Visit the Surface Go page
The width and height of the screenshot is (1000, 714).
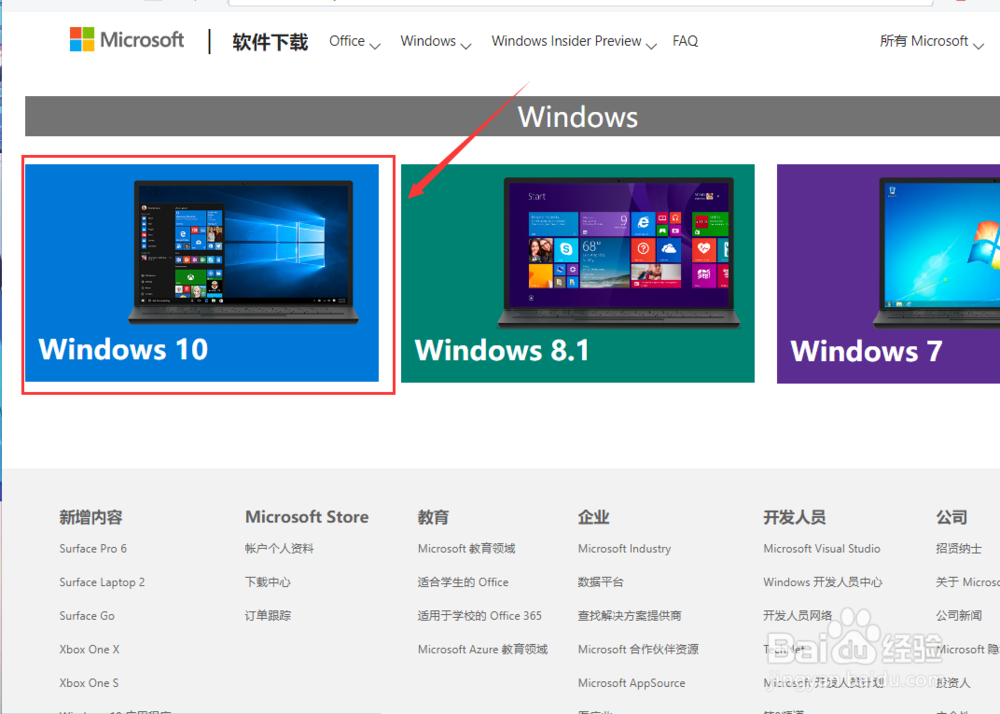(x=86, y=615)
